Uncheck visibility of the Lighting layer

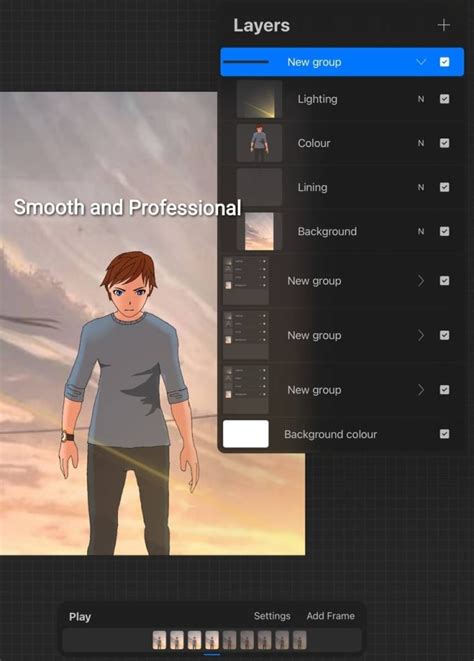[444, 99]
